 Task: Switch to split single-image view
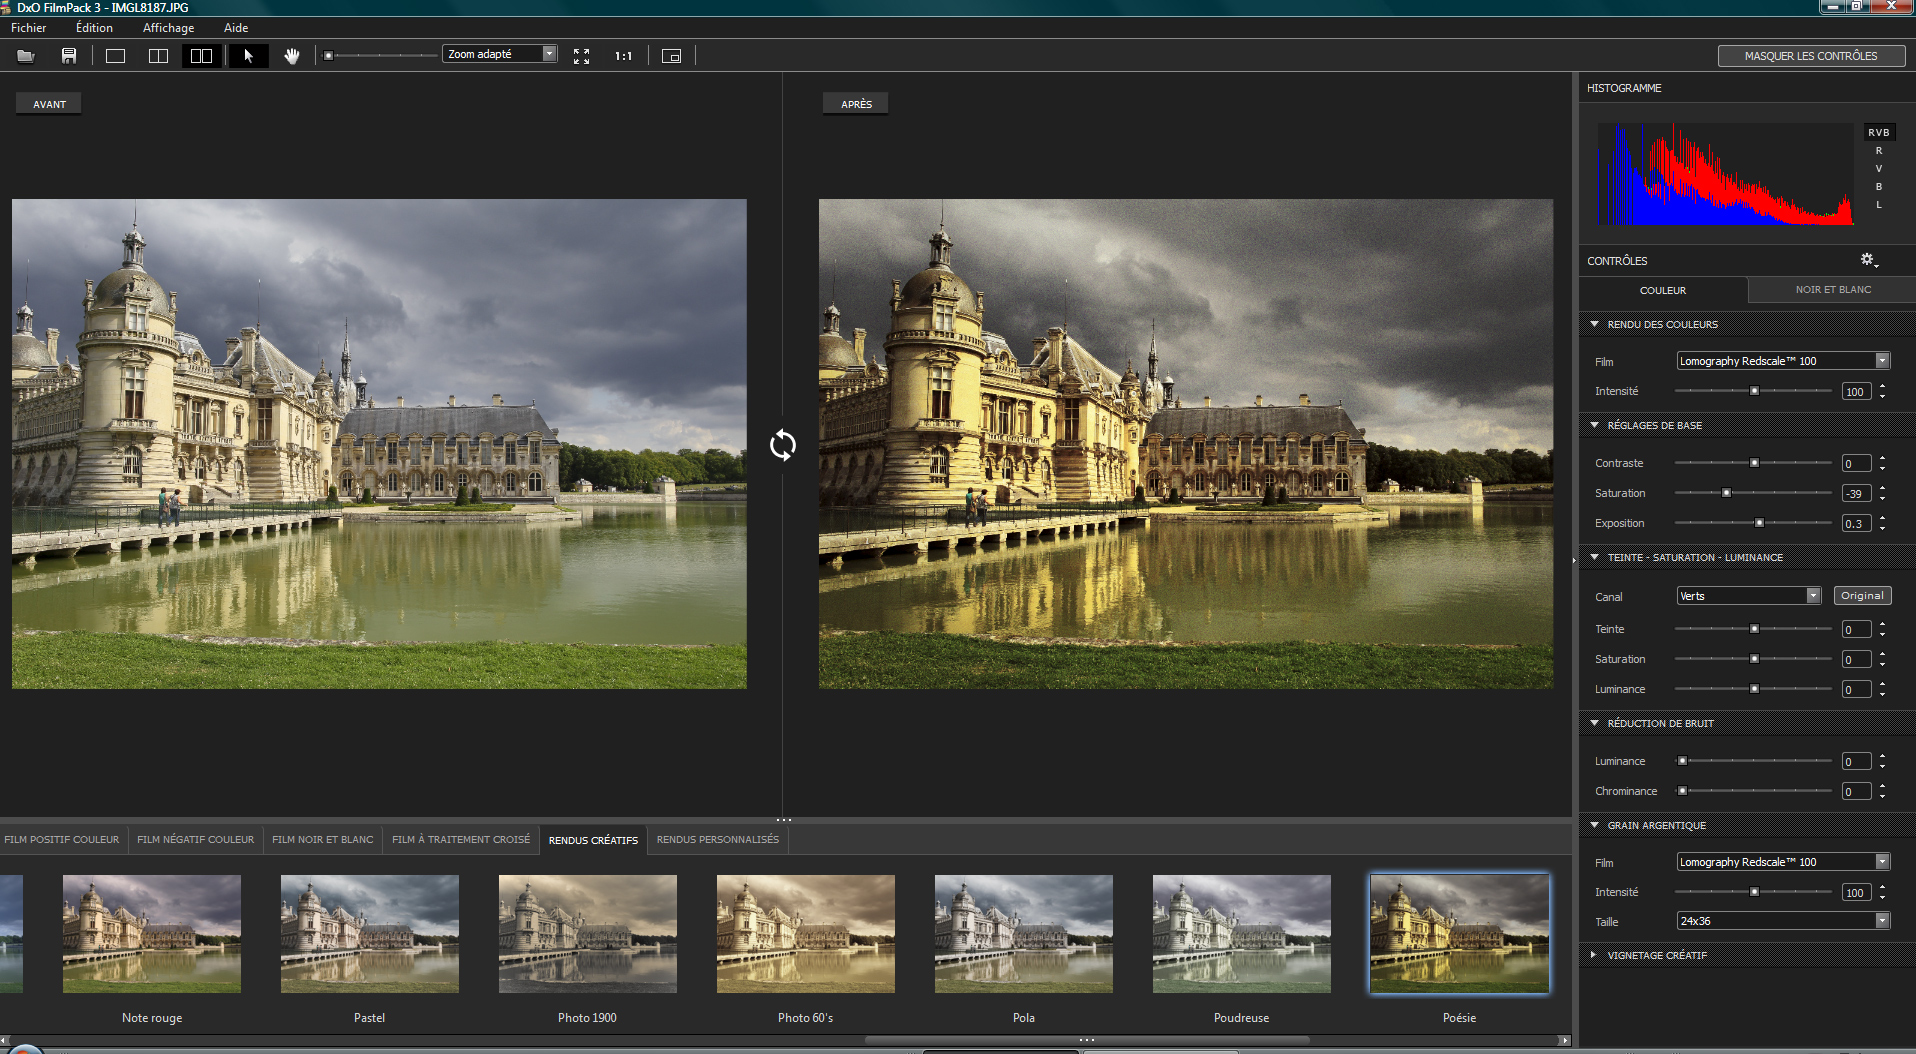click(x=158, y=56)
